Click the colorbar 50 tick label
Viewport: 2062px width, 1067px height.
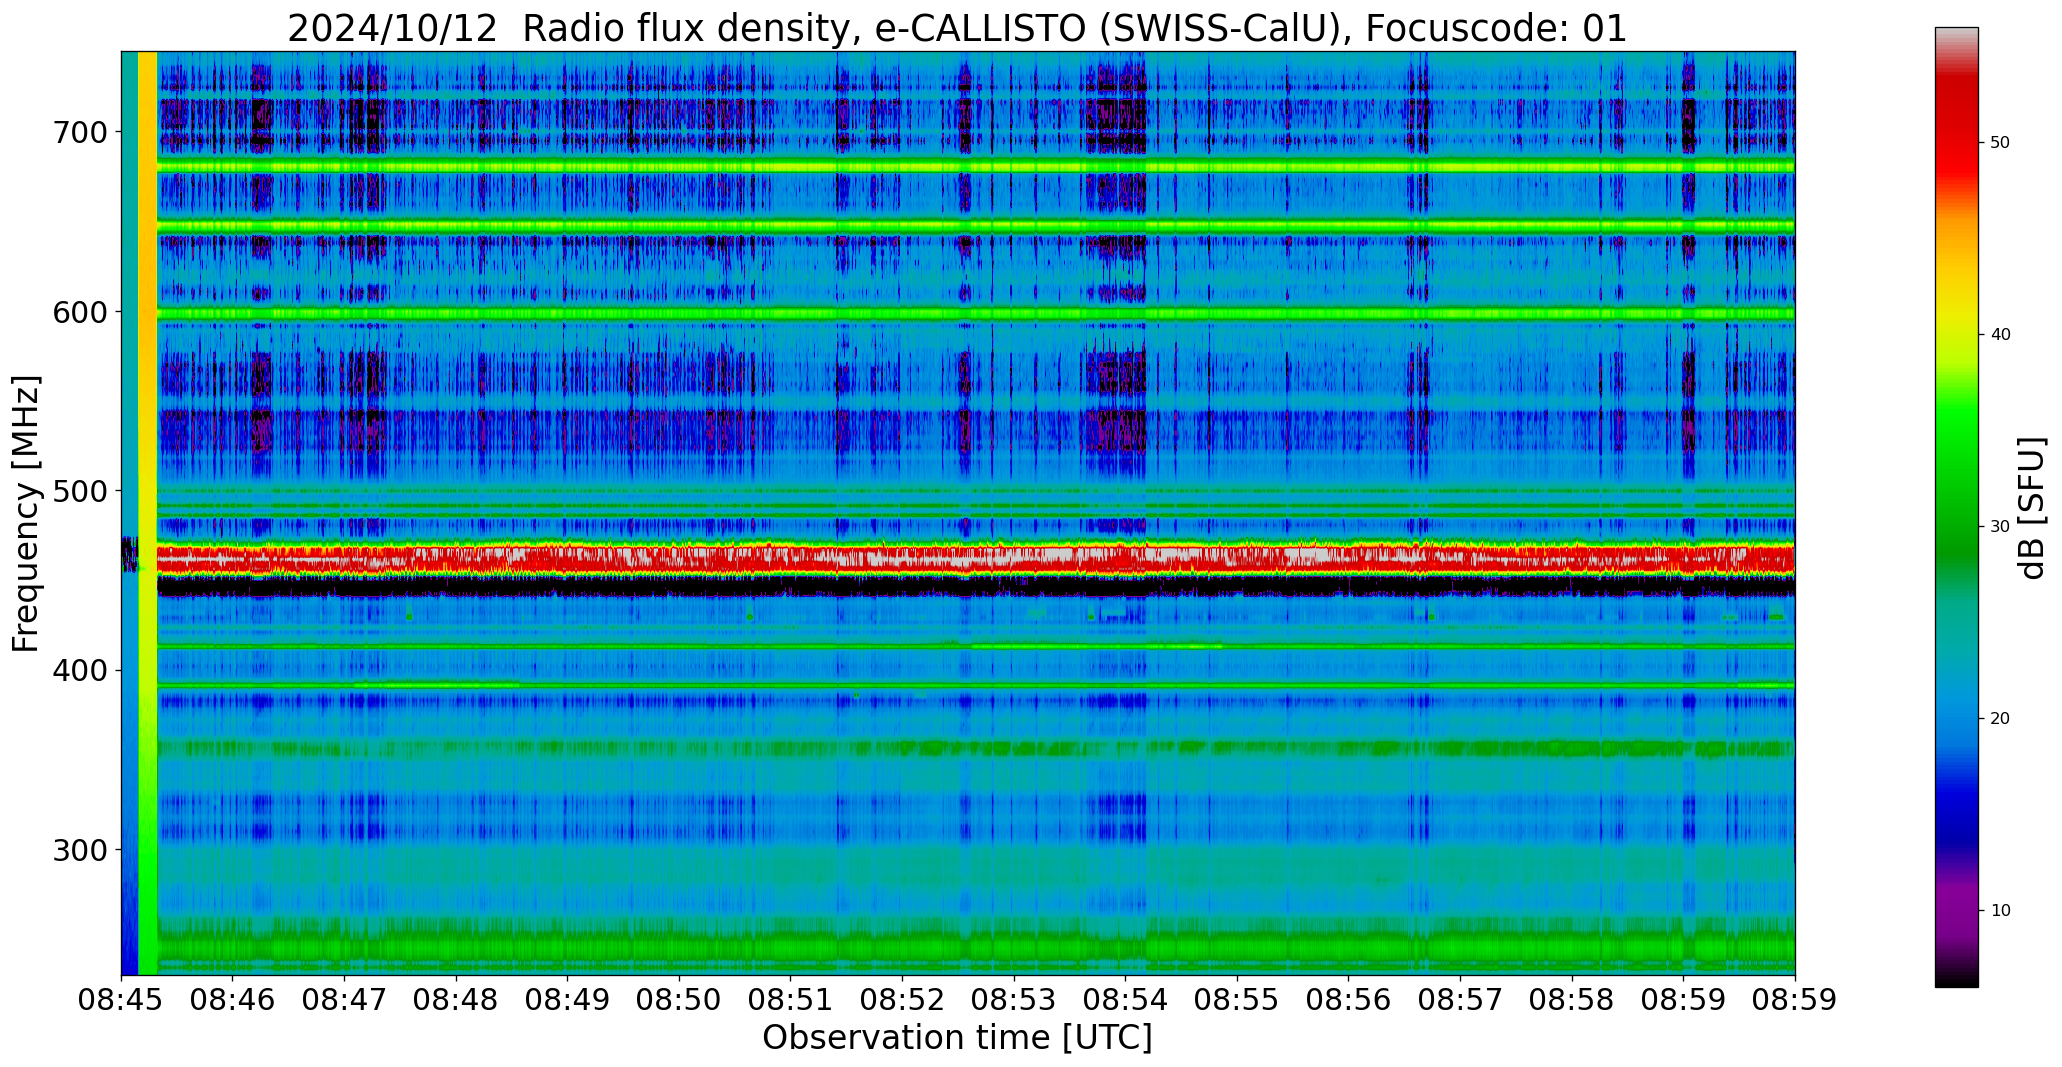click(2000, 143)
